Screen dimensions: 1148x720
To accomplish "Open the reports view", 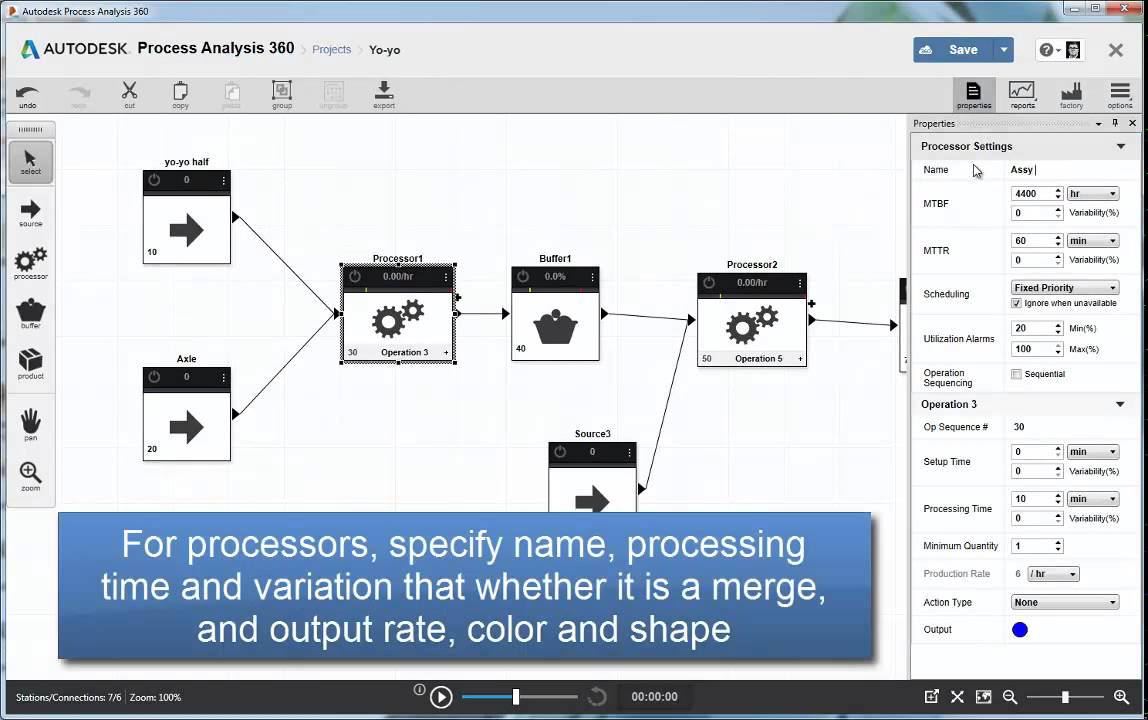I will click(x=1022, y=95).
